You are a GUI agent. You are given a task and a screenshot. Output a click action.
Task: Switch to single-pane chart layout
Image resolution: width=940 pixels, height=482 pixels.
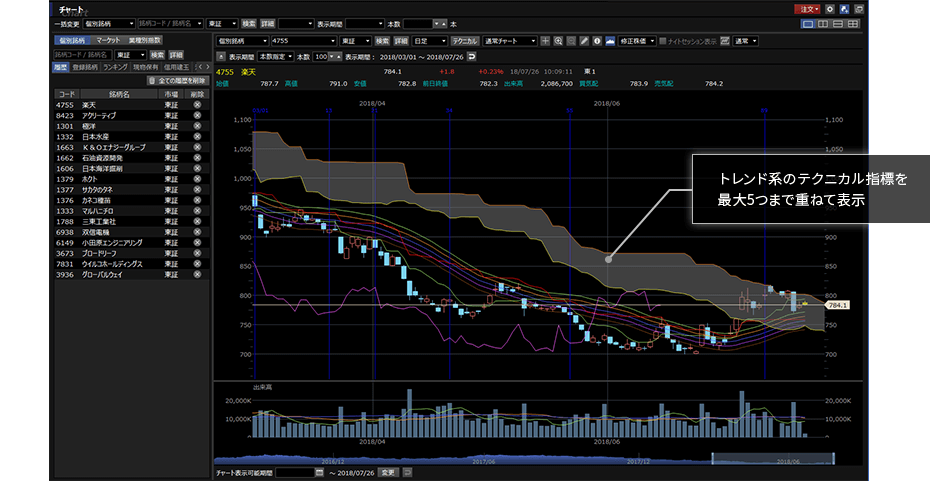807,22
